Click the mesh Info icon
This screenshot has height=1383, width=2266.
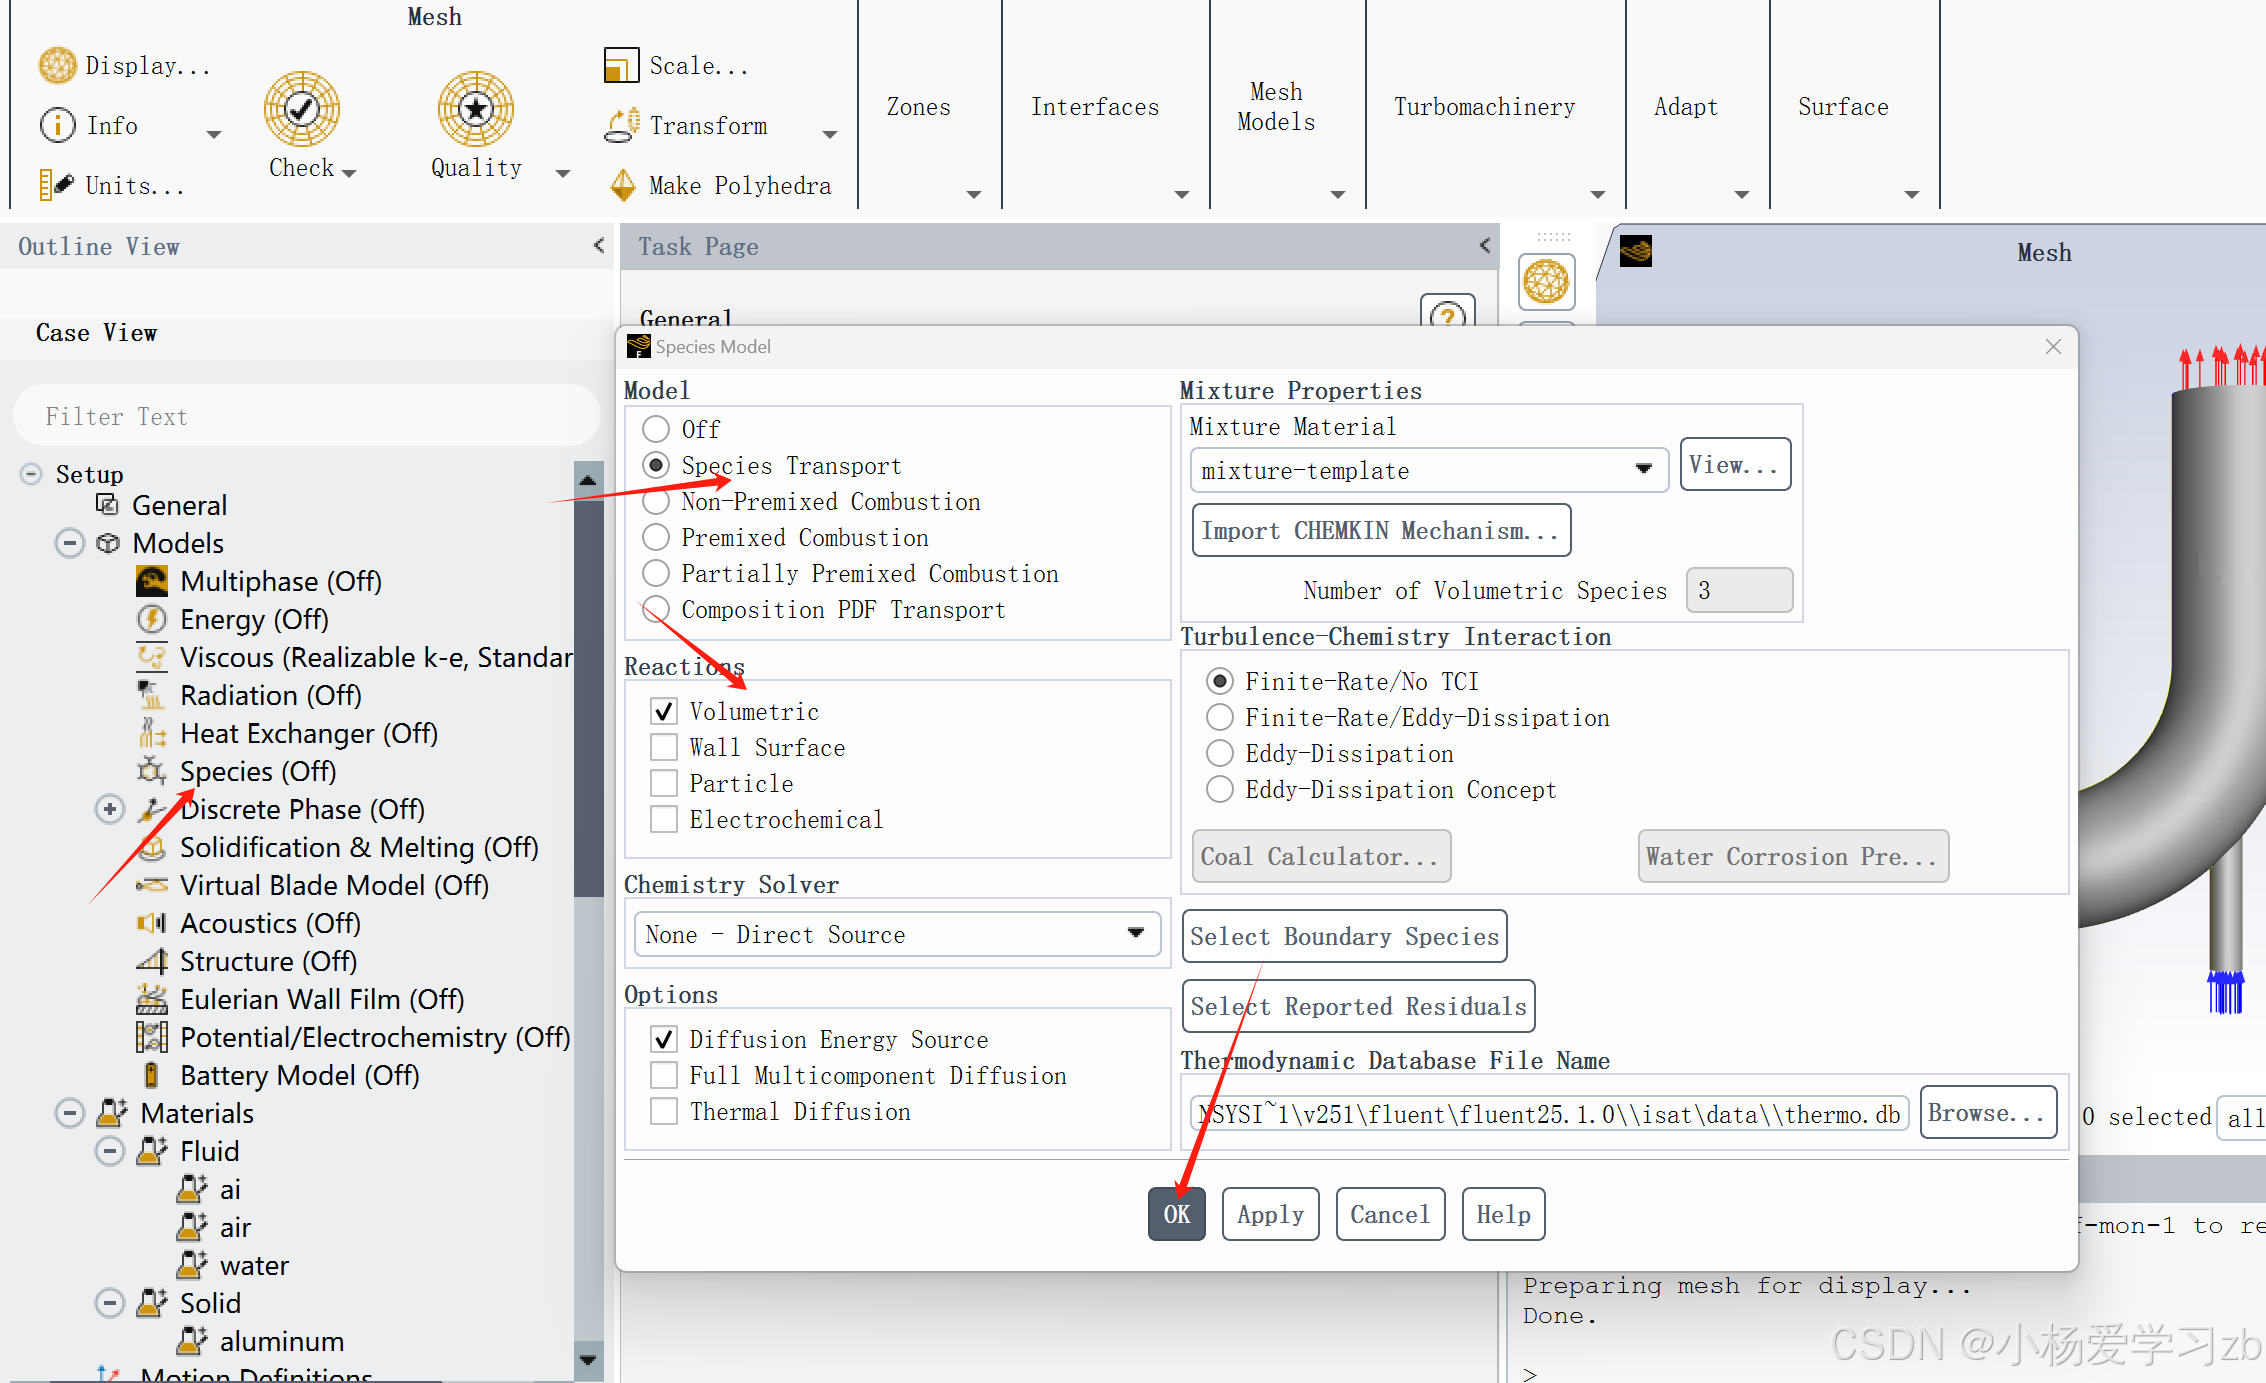pos(57,126)
